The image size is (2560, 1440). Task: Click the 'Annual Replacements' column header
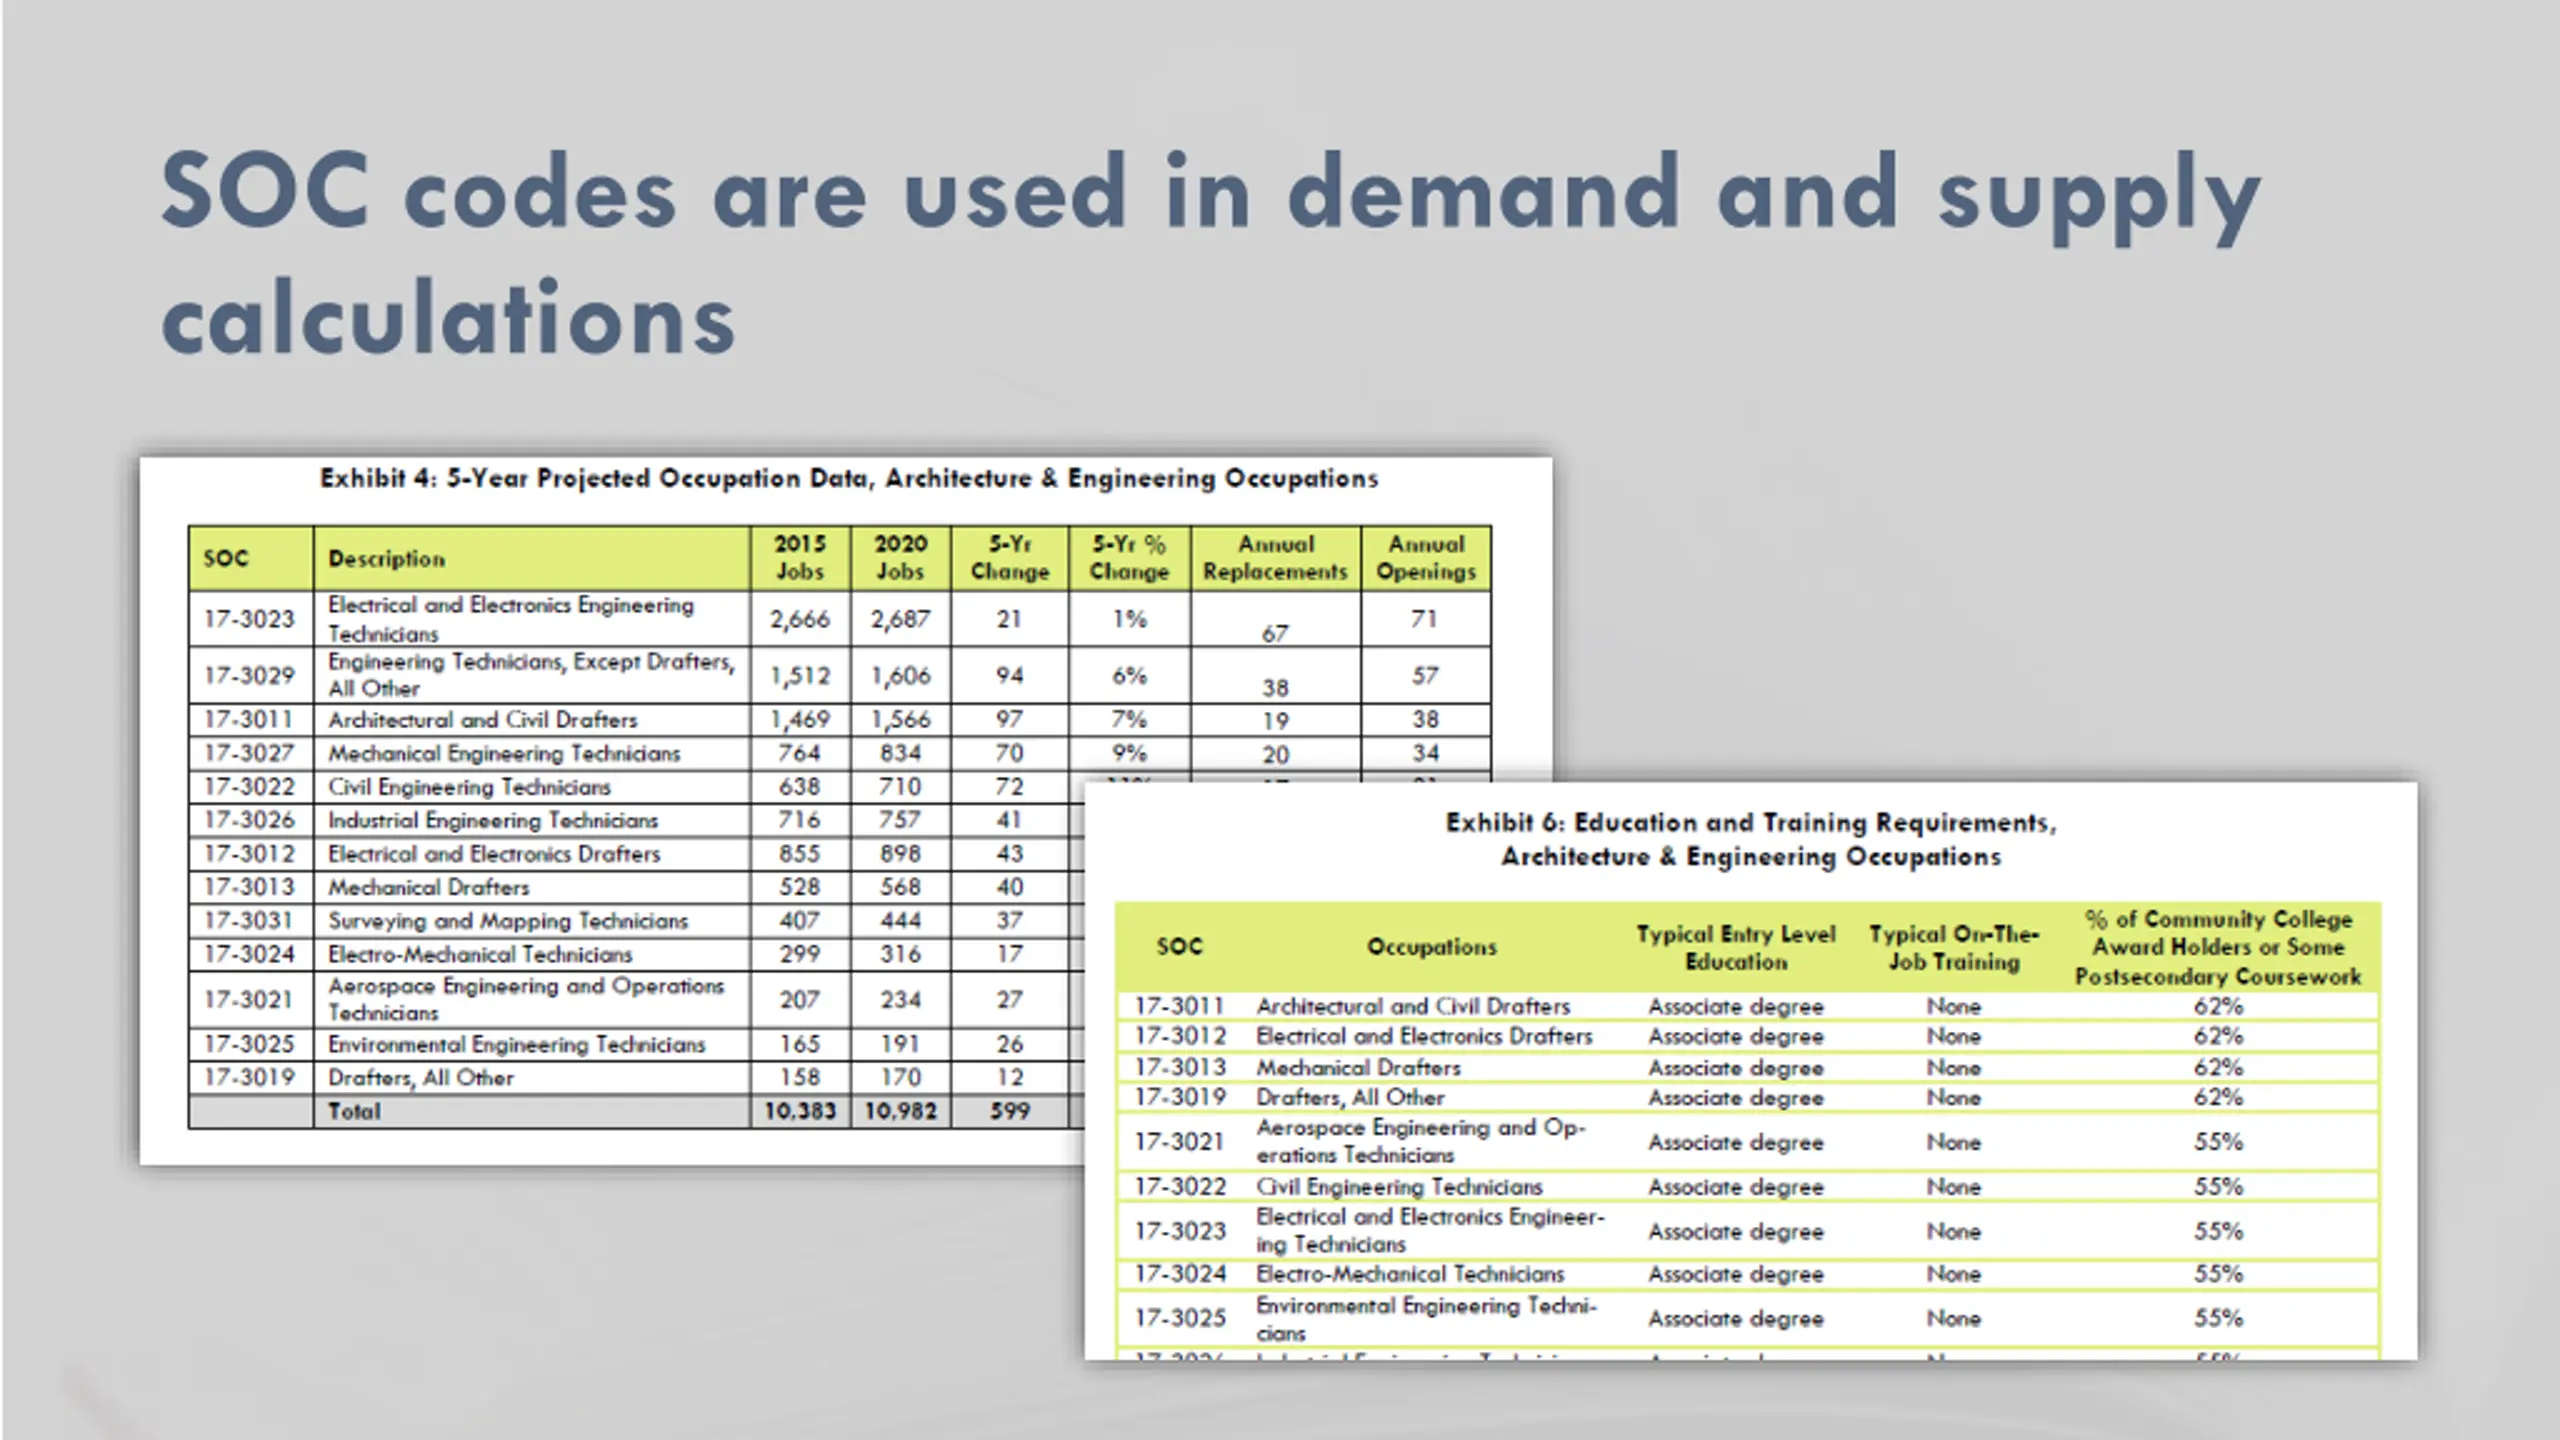pyautogui.click(x=1276, y=558)
